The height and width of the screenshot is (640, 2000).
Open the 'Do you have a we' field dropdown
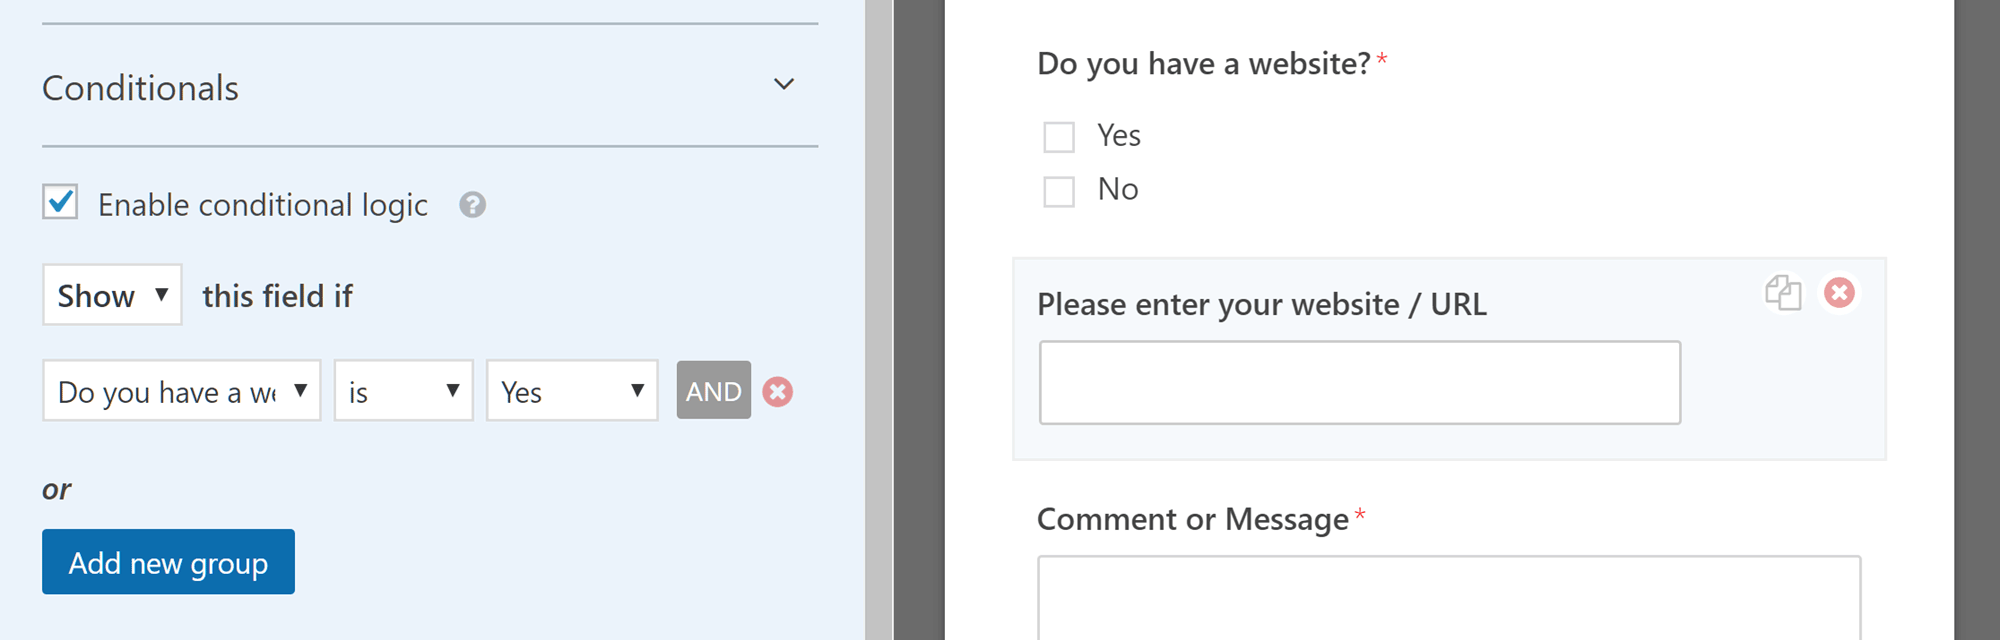pyautogui.click(x=182, y=391)
